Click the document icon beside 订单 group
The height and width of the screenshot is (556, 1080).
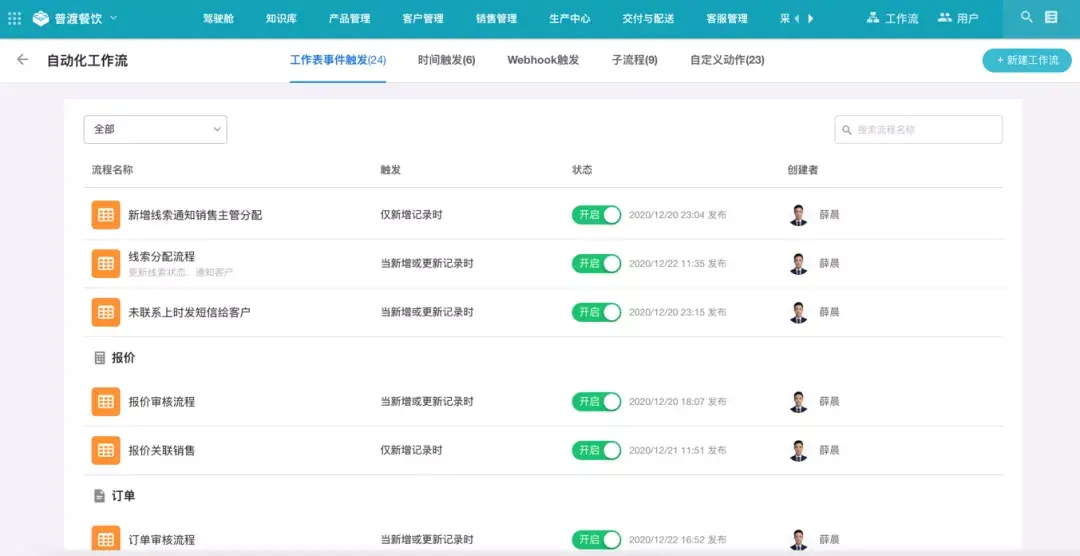tap(99, 495)
